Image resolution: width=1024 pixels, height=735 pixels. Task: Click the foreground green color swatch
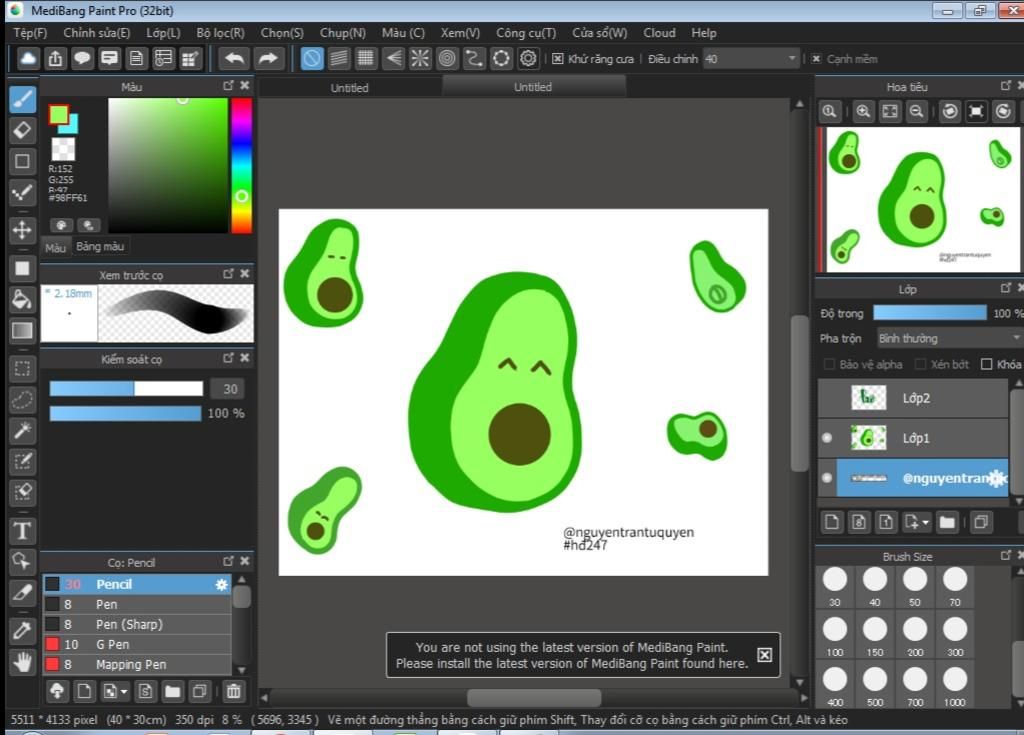[x=58, y=115]
